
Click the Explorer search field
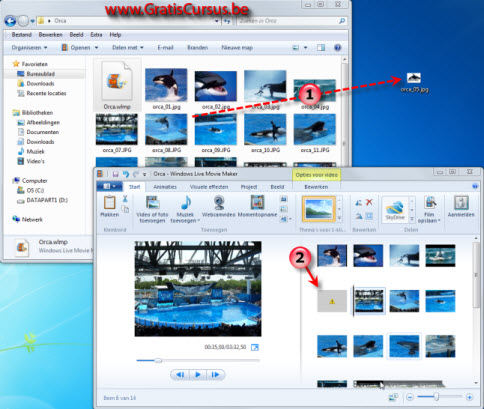click(291, 21)
